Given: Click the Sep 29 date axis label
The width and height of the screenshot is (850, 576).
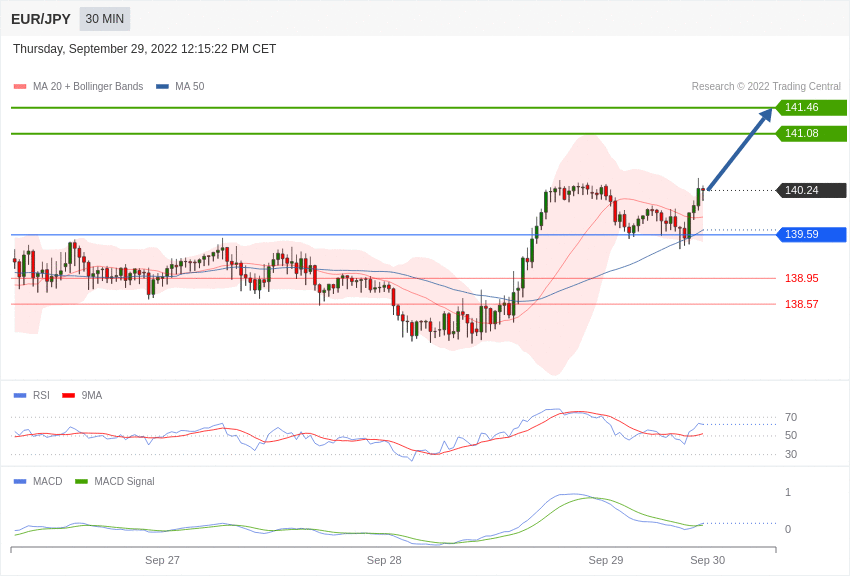Looking at the screenshot, I should coord(606,560).
